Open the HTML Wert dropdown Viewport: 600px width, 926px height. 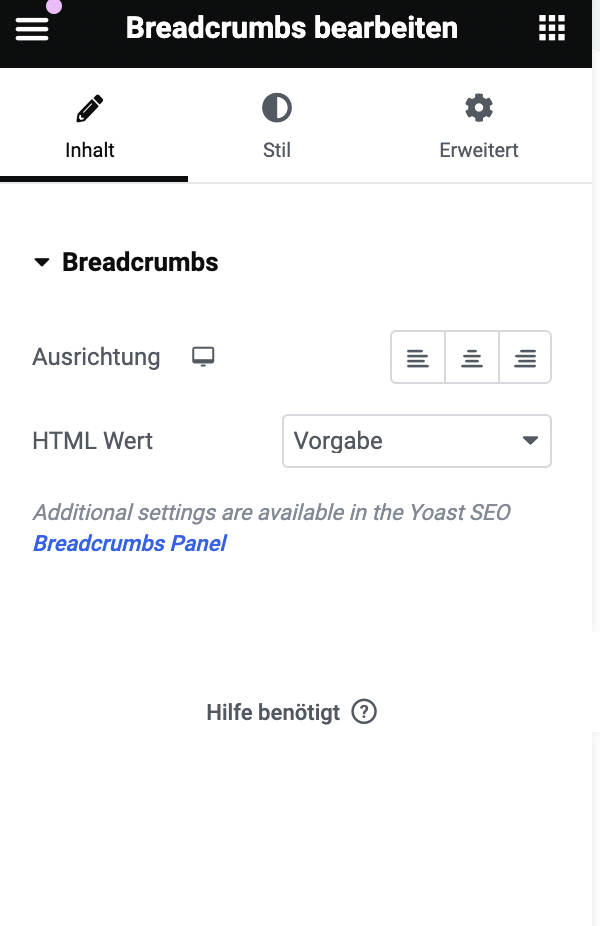click(417, 441)
